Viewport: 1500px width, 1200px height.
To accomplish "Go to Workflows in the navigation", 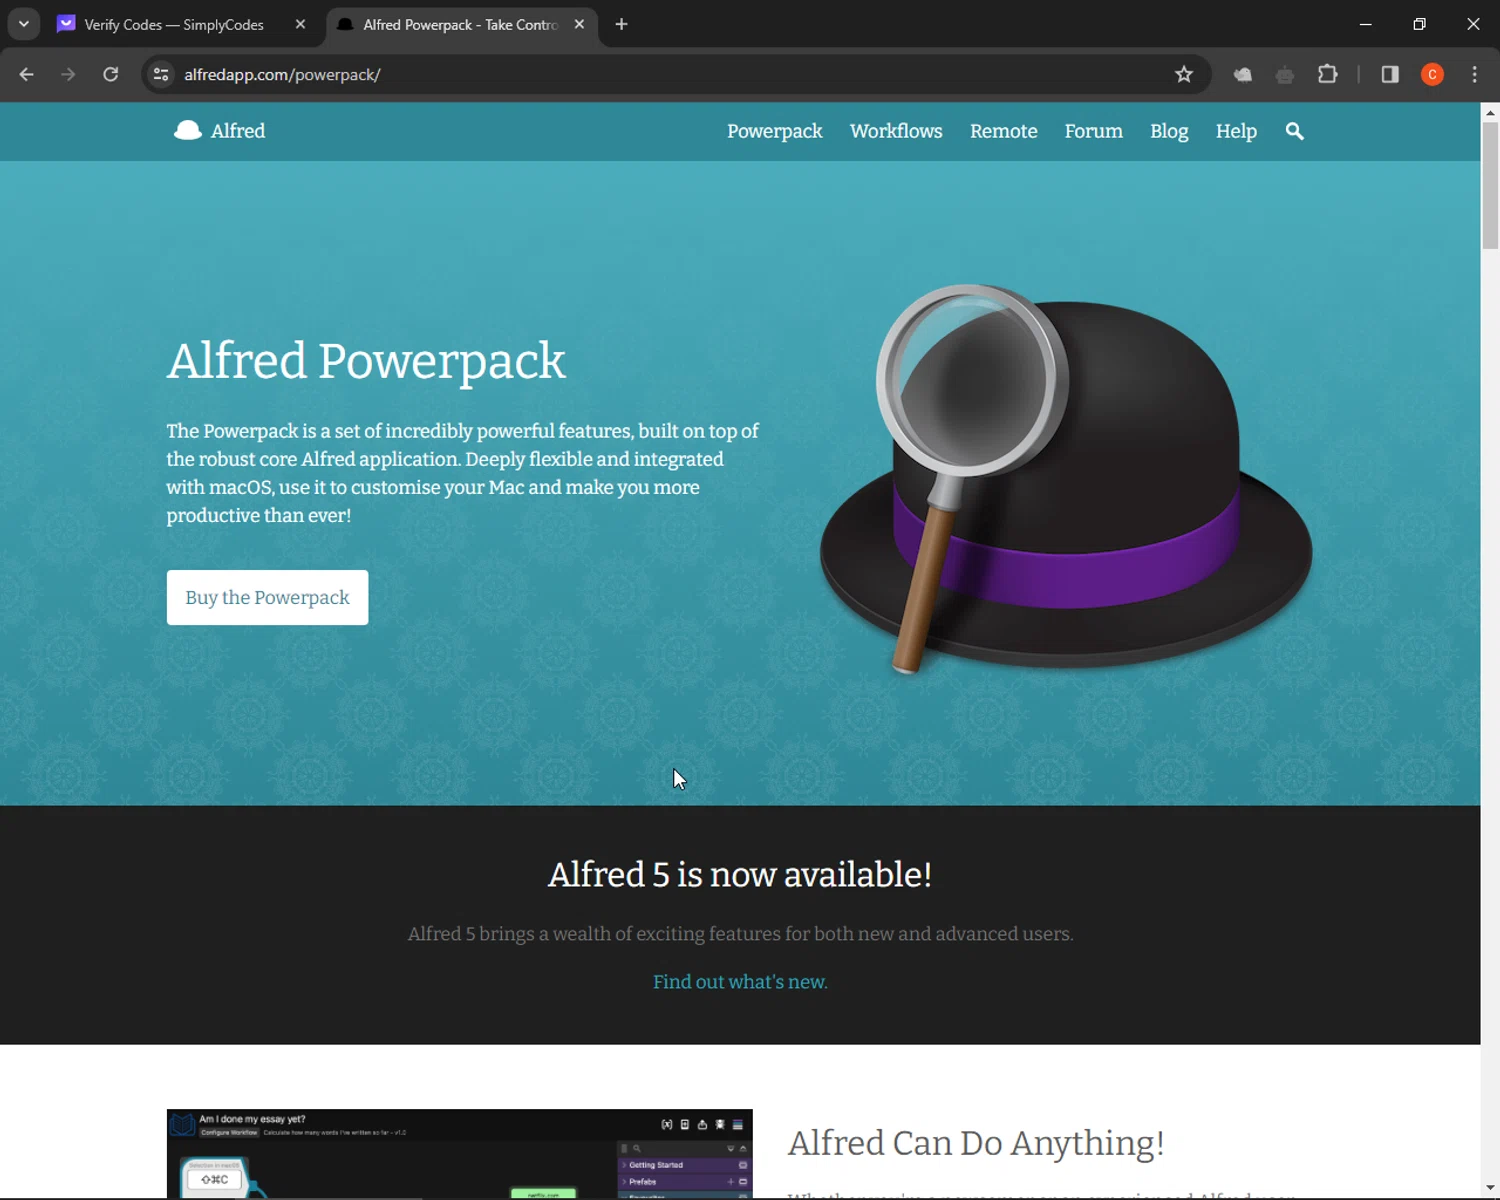I will tap(896, 131).
